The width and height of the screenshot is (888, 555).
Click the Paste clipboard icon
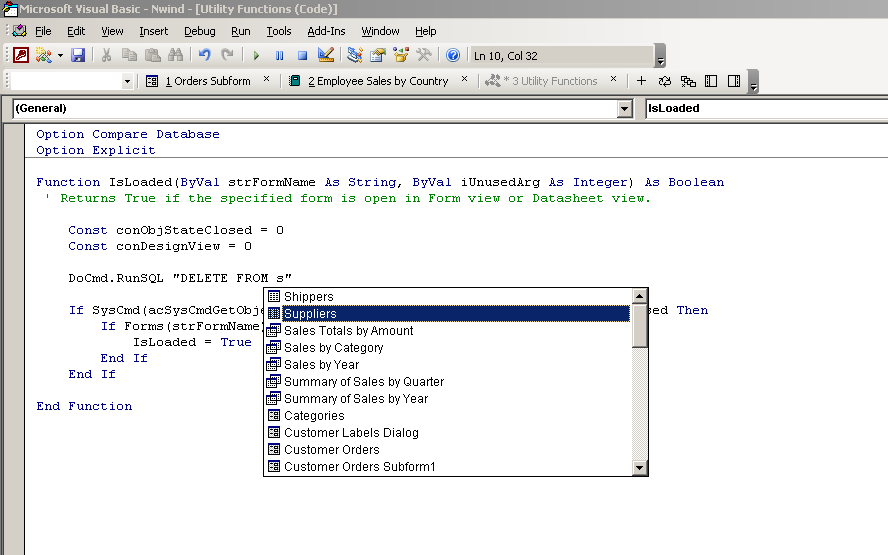pyautogui.click(x=152, y=55)
